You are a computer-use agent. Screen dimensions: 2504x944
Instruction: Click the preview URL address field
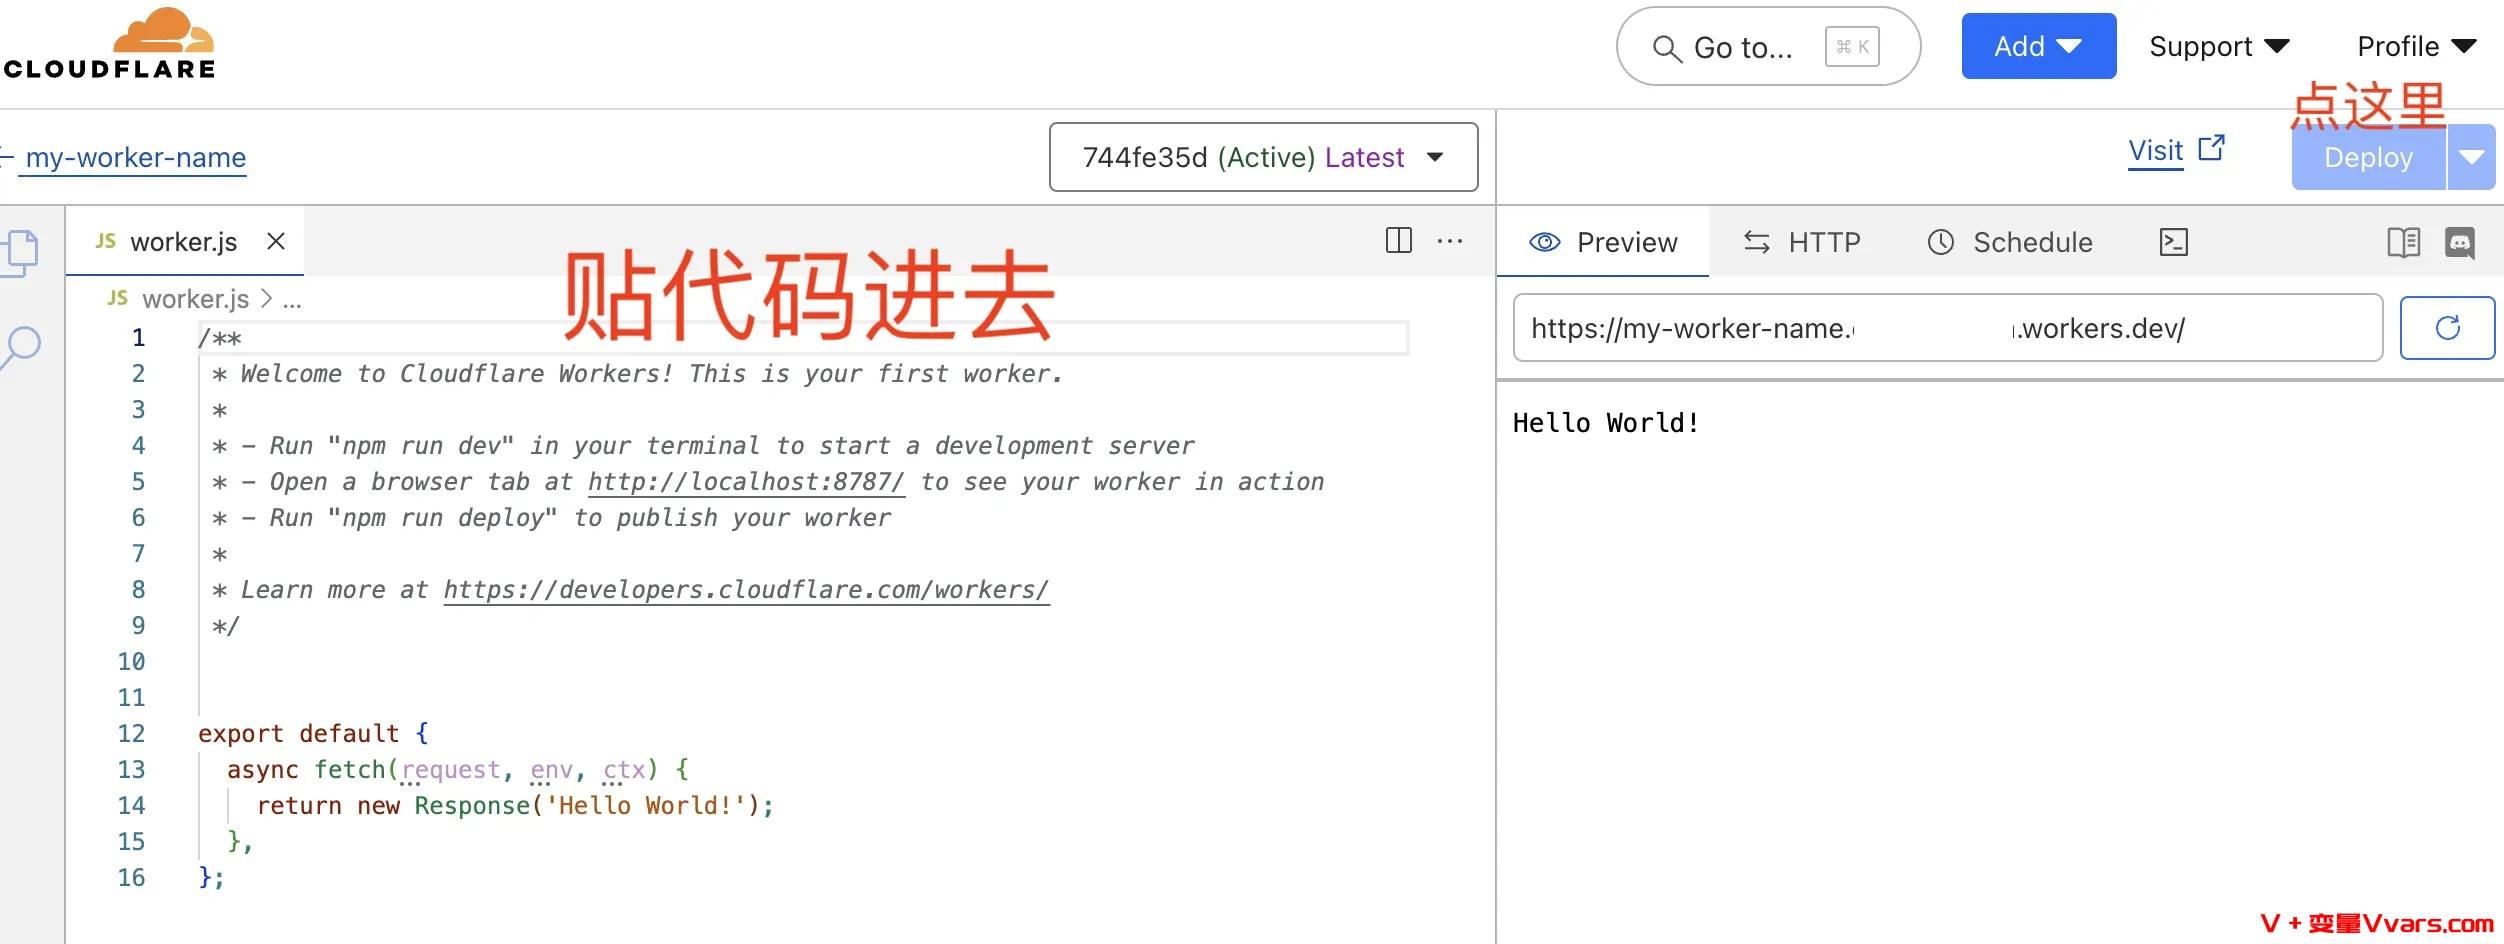[1946, 328]
